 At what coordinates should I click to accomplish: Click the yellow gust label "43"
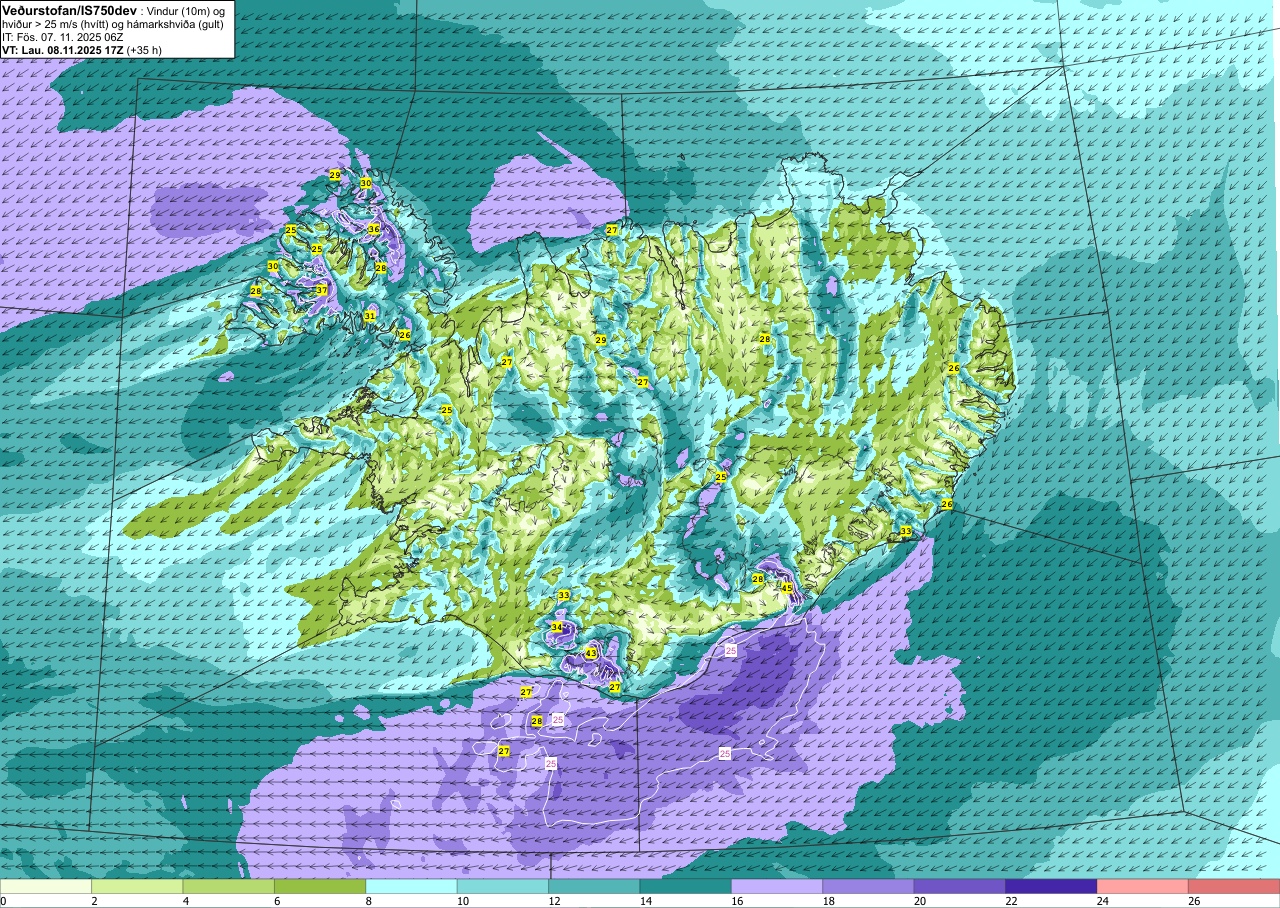[x=591, y=653]
